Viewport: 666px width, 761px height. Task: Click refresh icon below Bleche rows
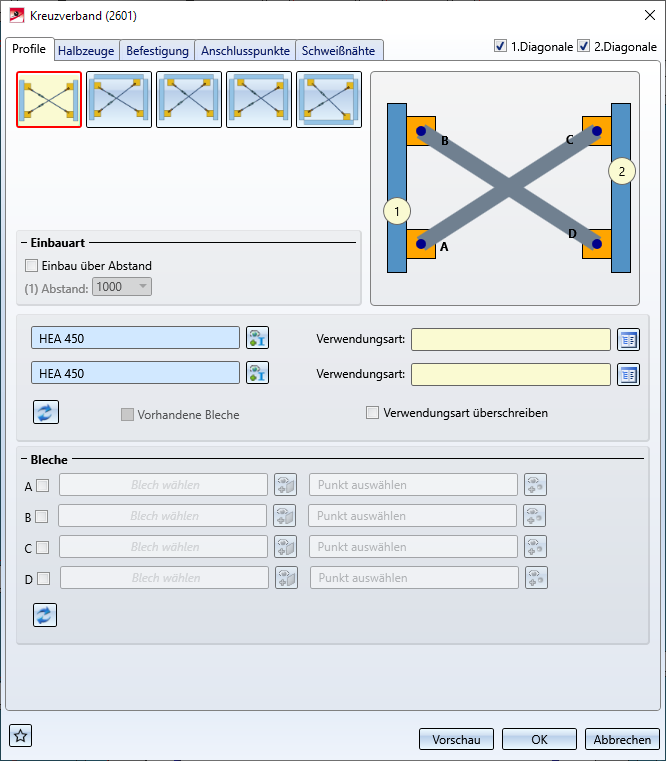45,615
